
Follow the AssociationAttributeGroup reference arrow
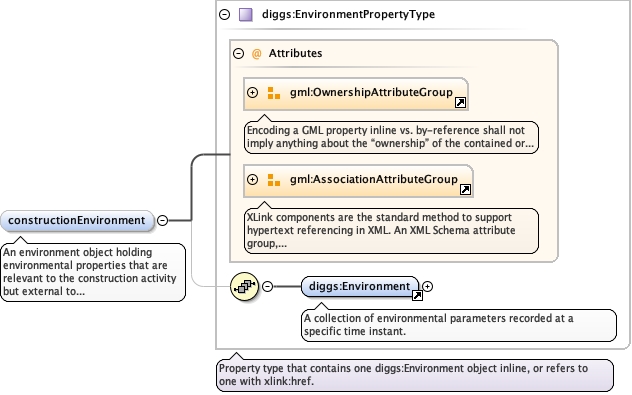click(466, 189)
